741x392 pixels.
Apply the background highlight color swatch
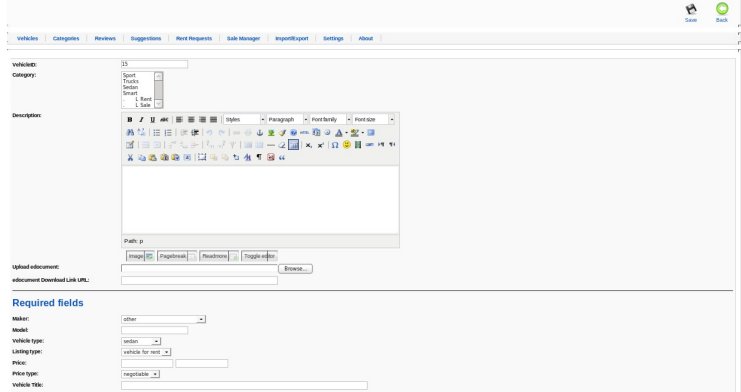pyautogui.click(x=354, y=132)
